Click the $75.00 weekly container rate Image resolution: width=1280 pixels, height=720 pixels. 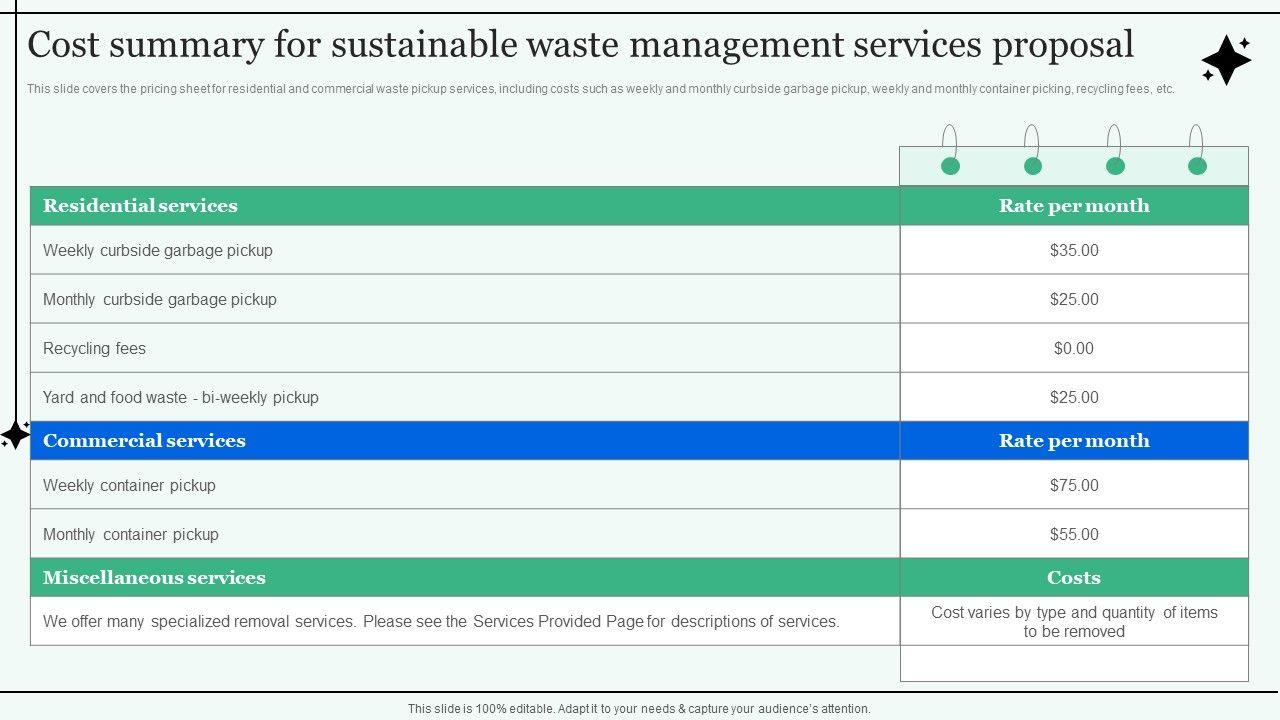1074,485
